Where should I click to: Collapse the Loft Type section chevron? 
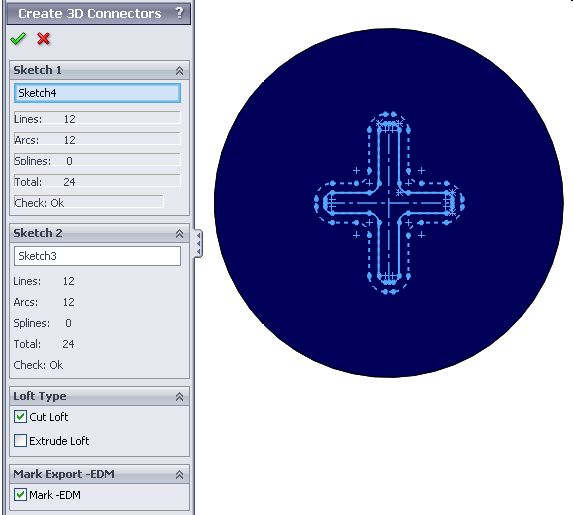pos(179,397)
